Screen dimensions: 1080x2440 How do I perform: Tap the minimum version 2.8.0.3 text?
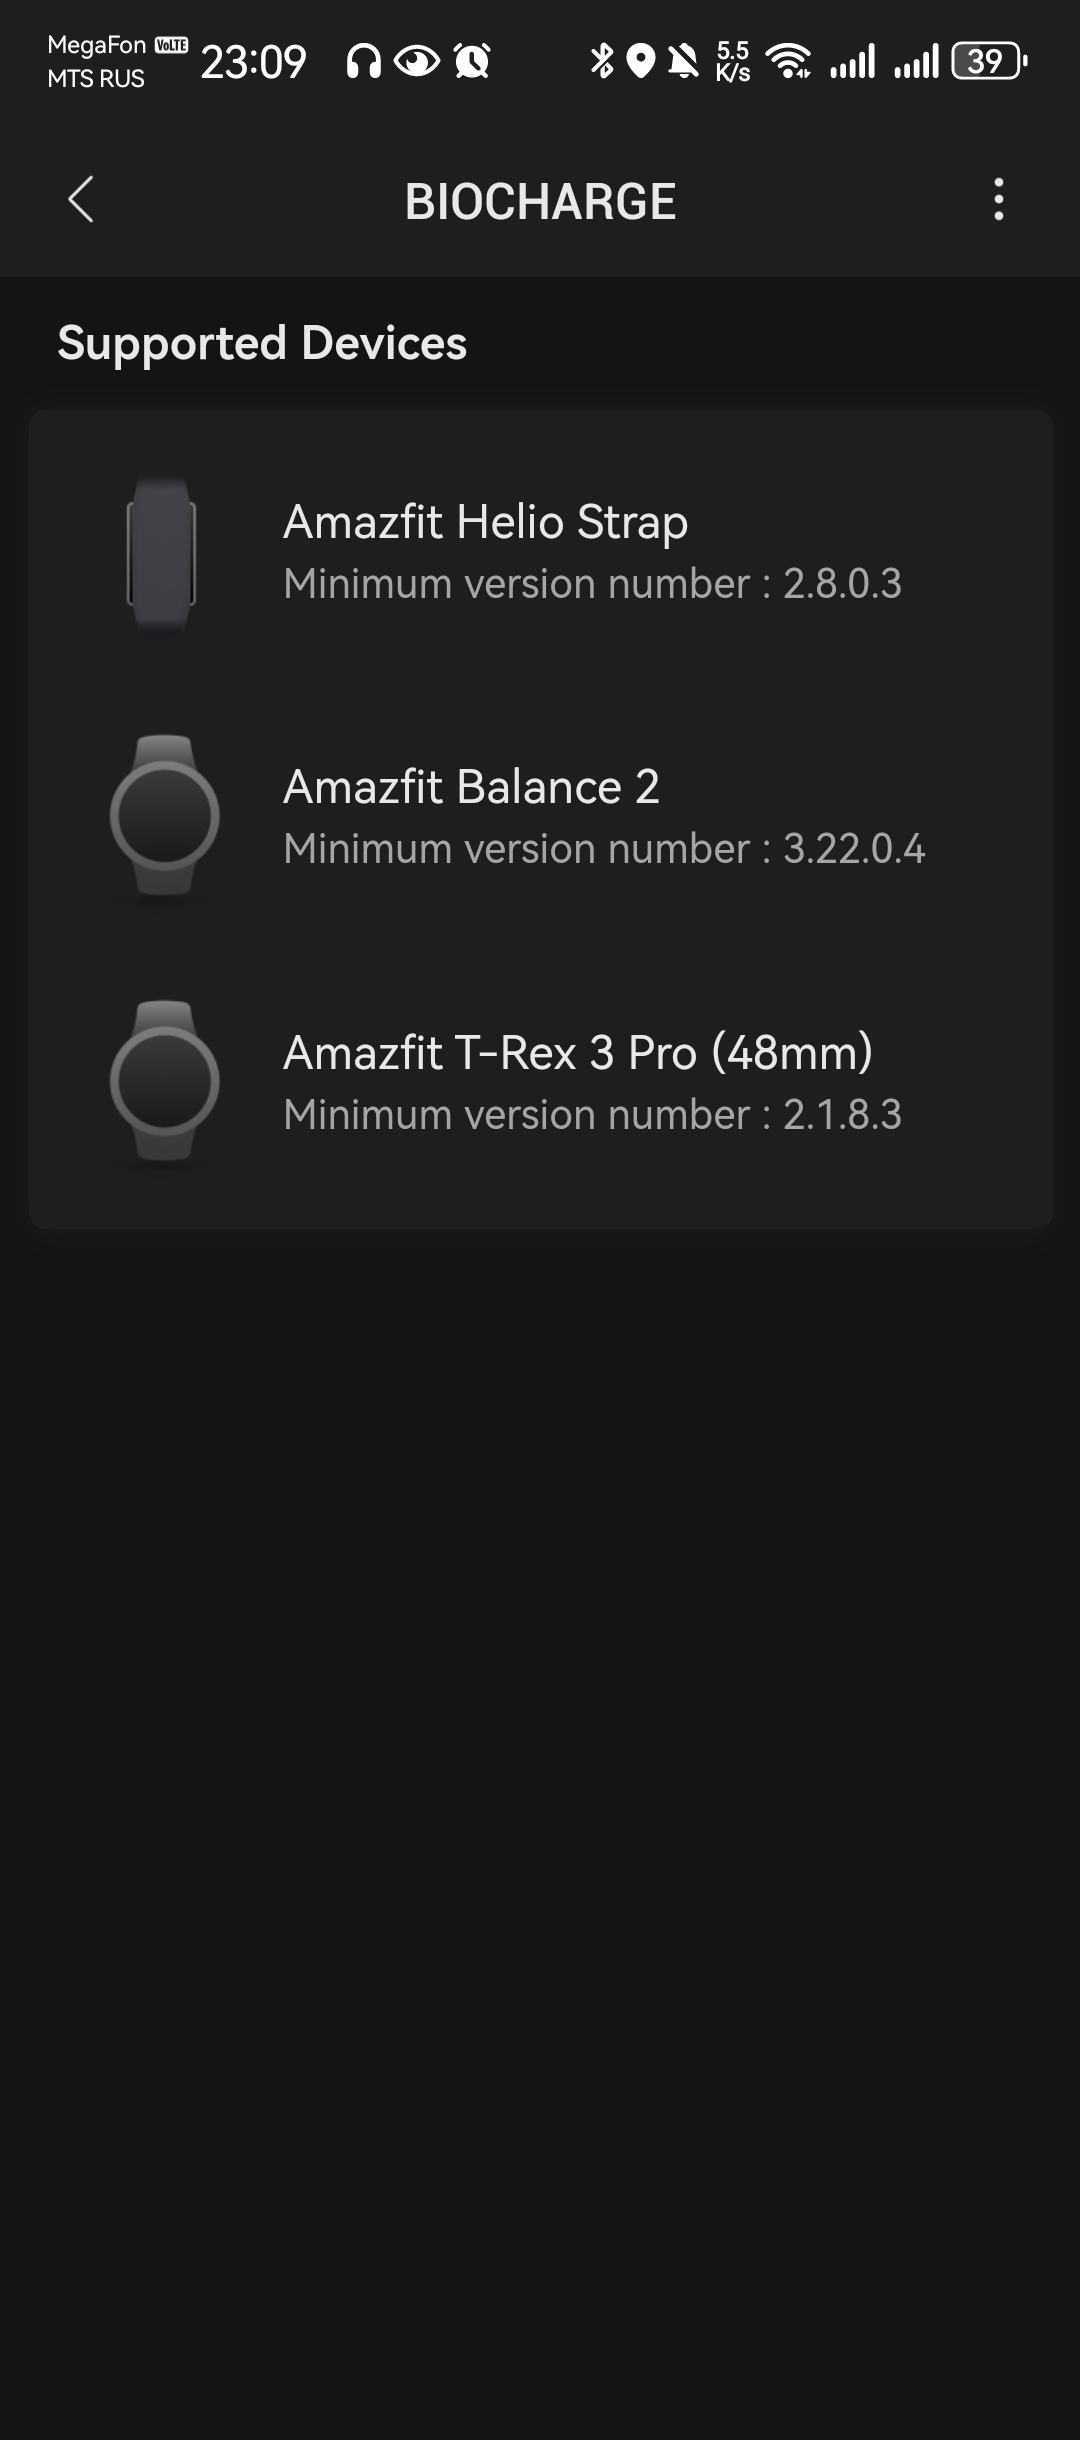[x=592, y=584]
